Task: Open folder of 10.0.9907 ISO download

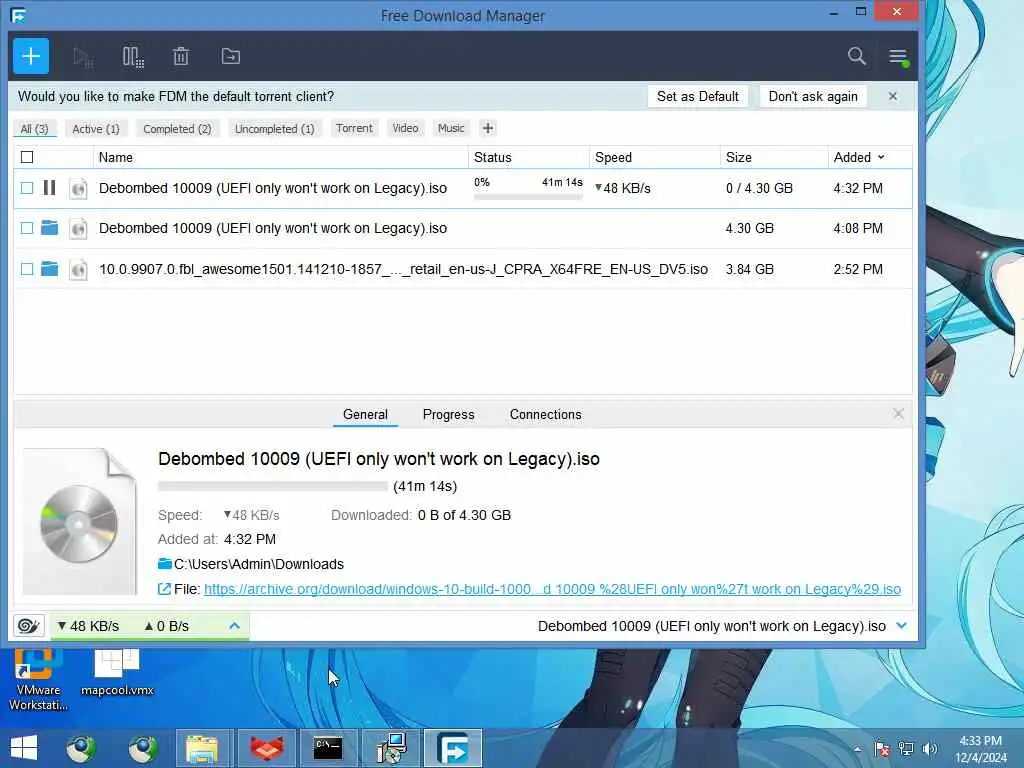Action: pos(49,268)
